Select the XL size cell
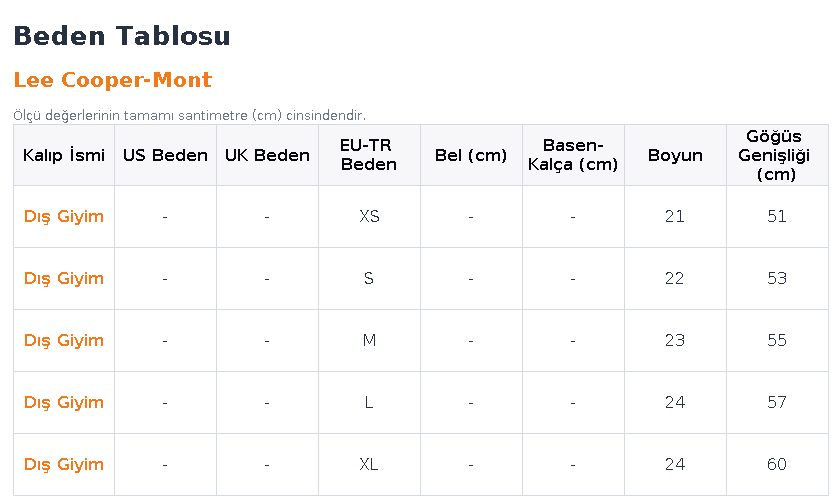 [369, 465]
